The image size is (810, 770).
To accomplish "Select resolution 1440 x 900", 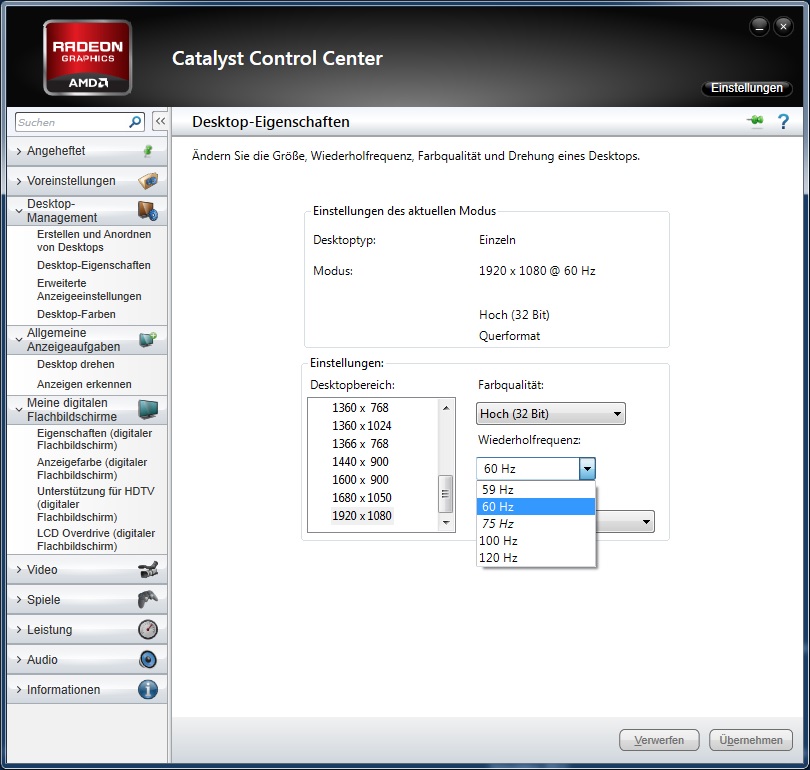I will 361,462.
